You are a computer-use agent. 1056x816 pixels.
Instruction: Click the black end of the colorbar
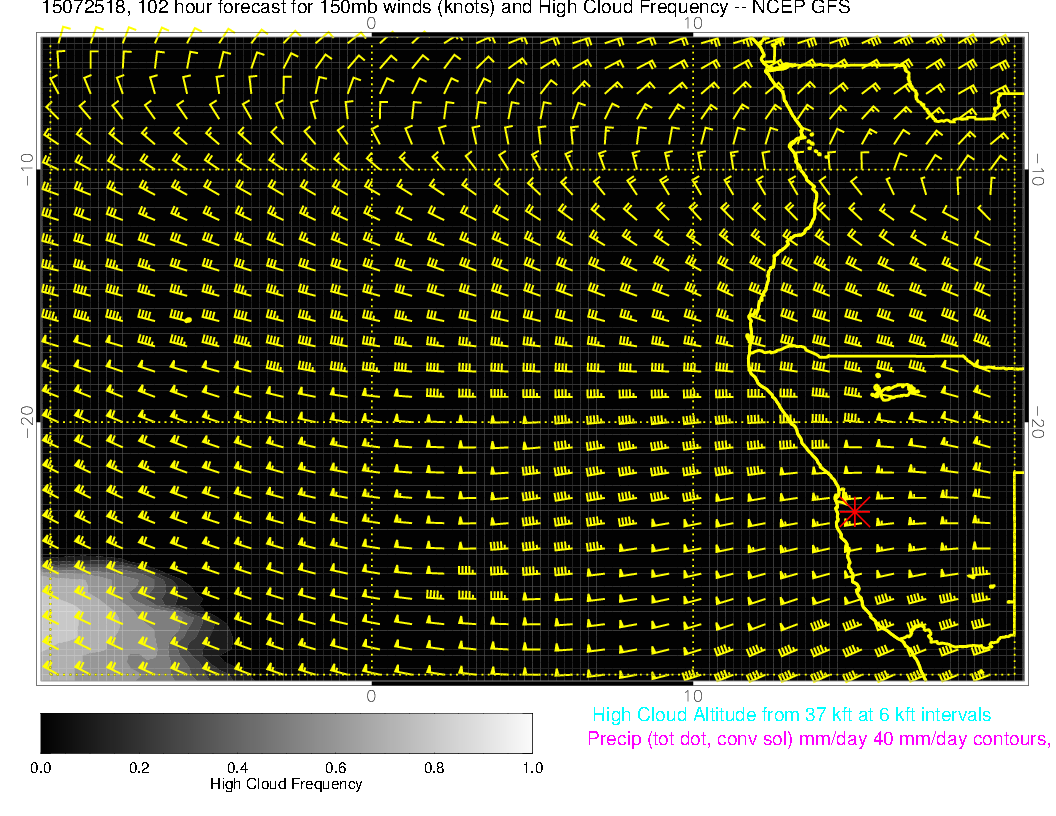(x=50, y=732)
